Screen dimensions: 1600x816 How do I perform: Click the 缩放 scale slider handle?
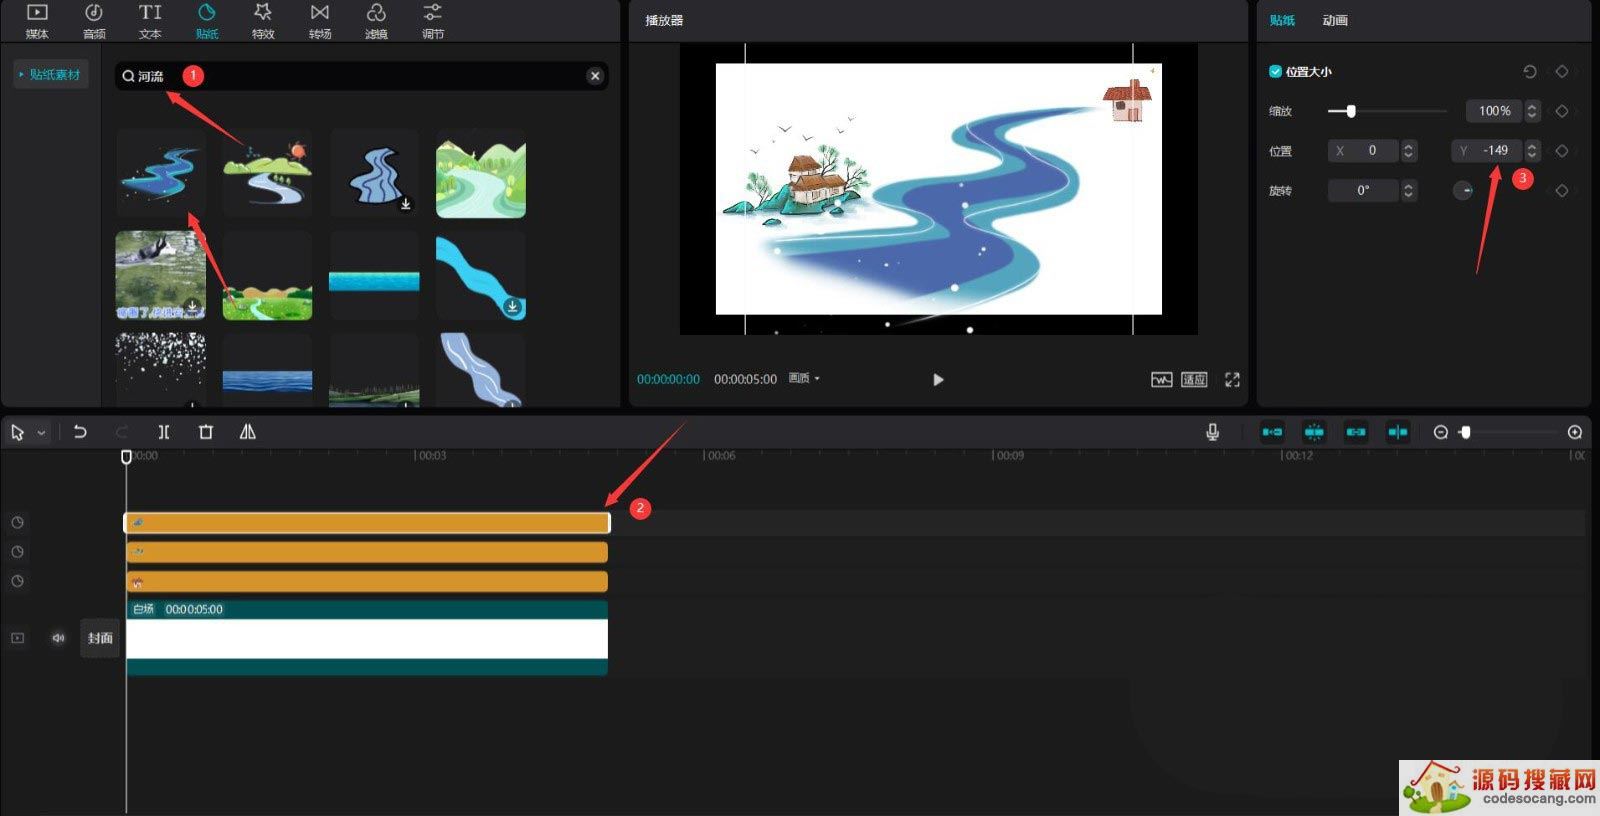tap(1351, 111)
